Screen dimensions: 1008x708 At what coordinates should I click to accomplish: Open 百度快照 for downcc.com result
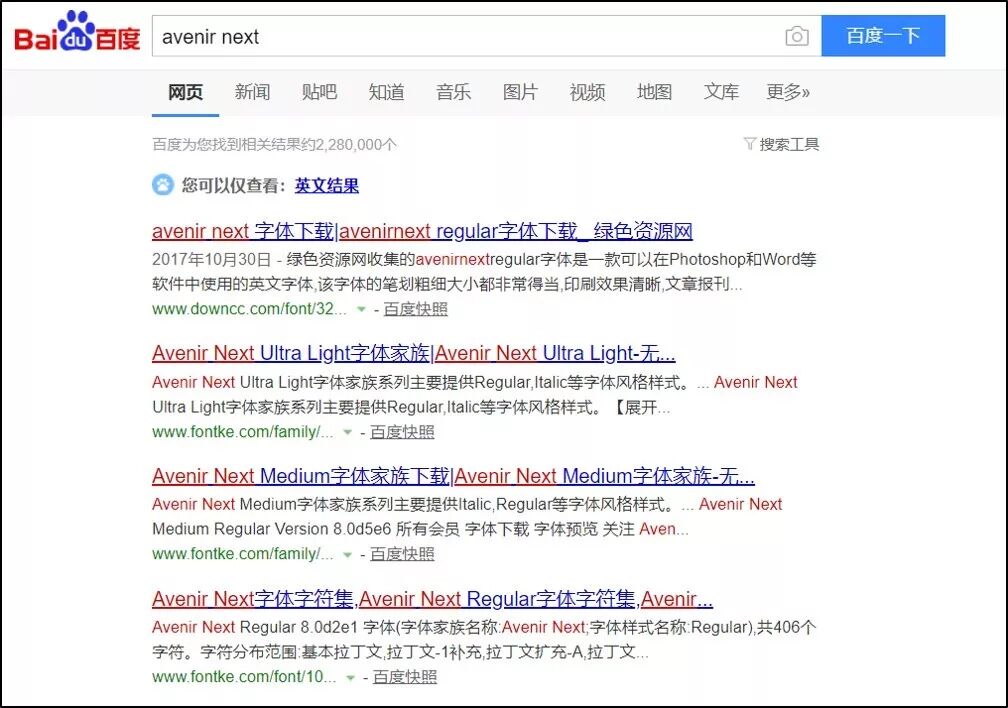pos(415,309)
